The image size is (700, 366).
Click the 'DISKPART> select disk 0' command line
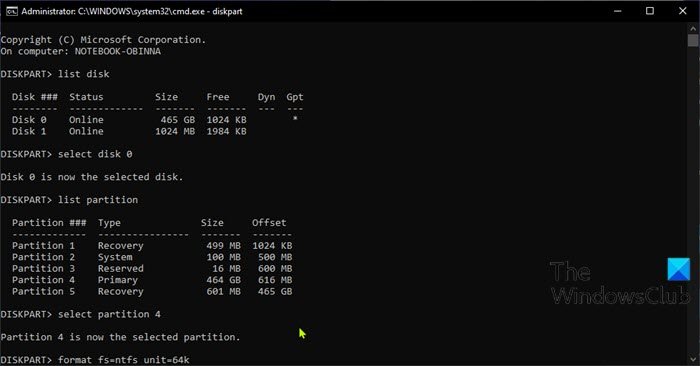[67, 154]
